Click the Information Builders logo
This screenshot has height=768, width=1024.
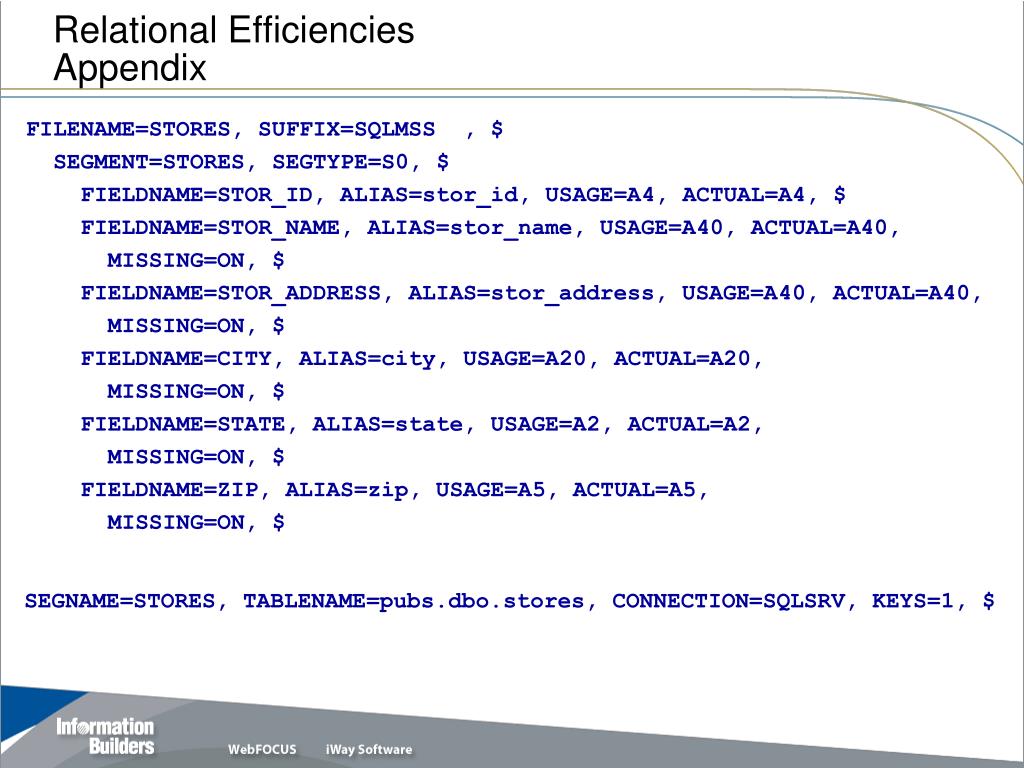[x=105, y=737]
